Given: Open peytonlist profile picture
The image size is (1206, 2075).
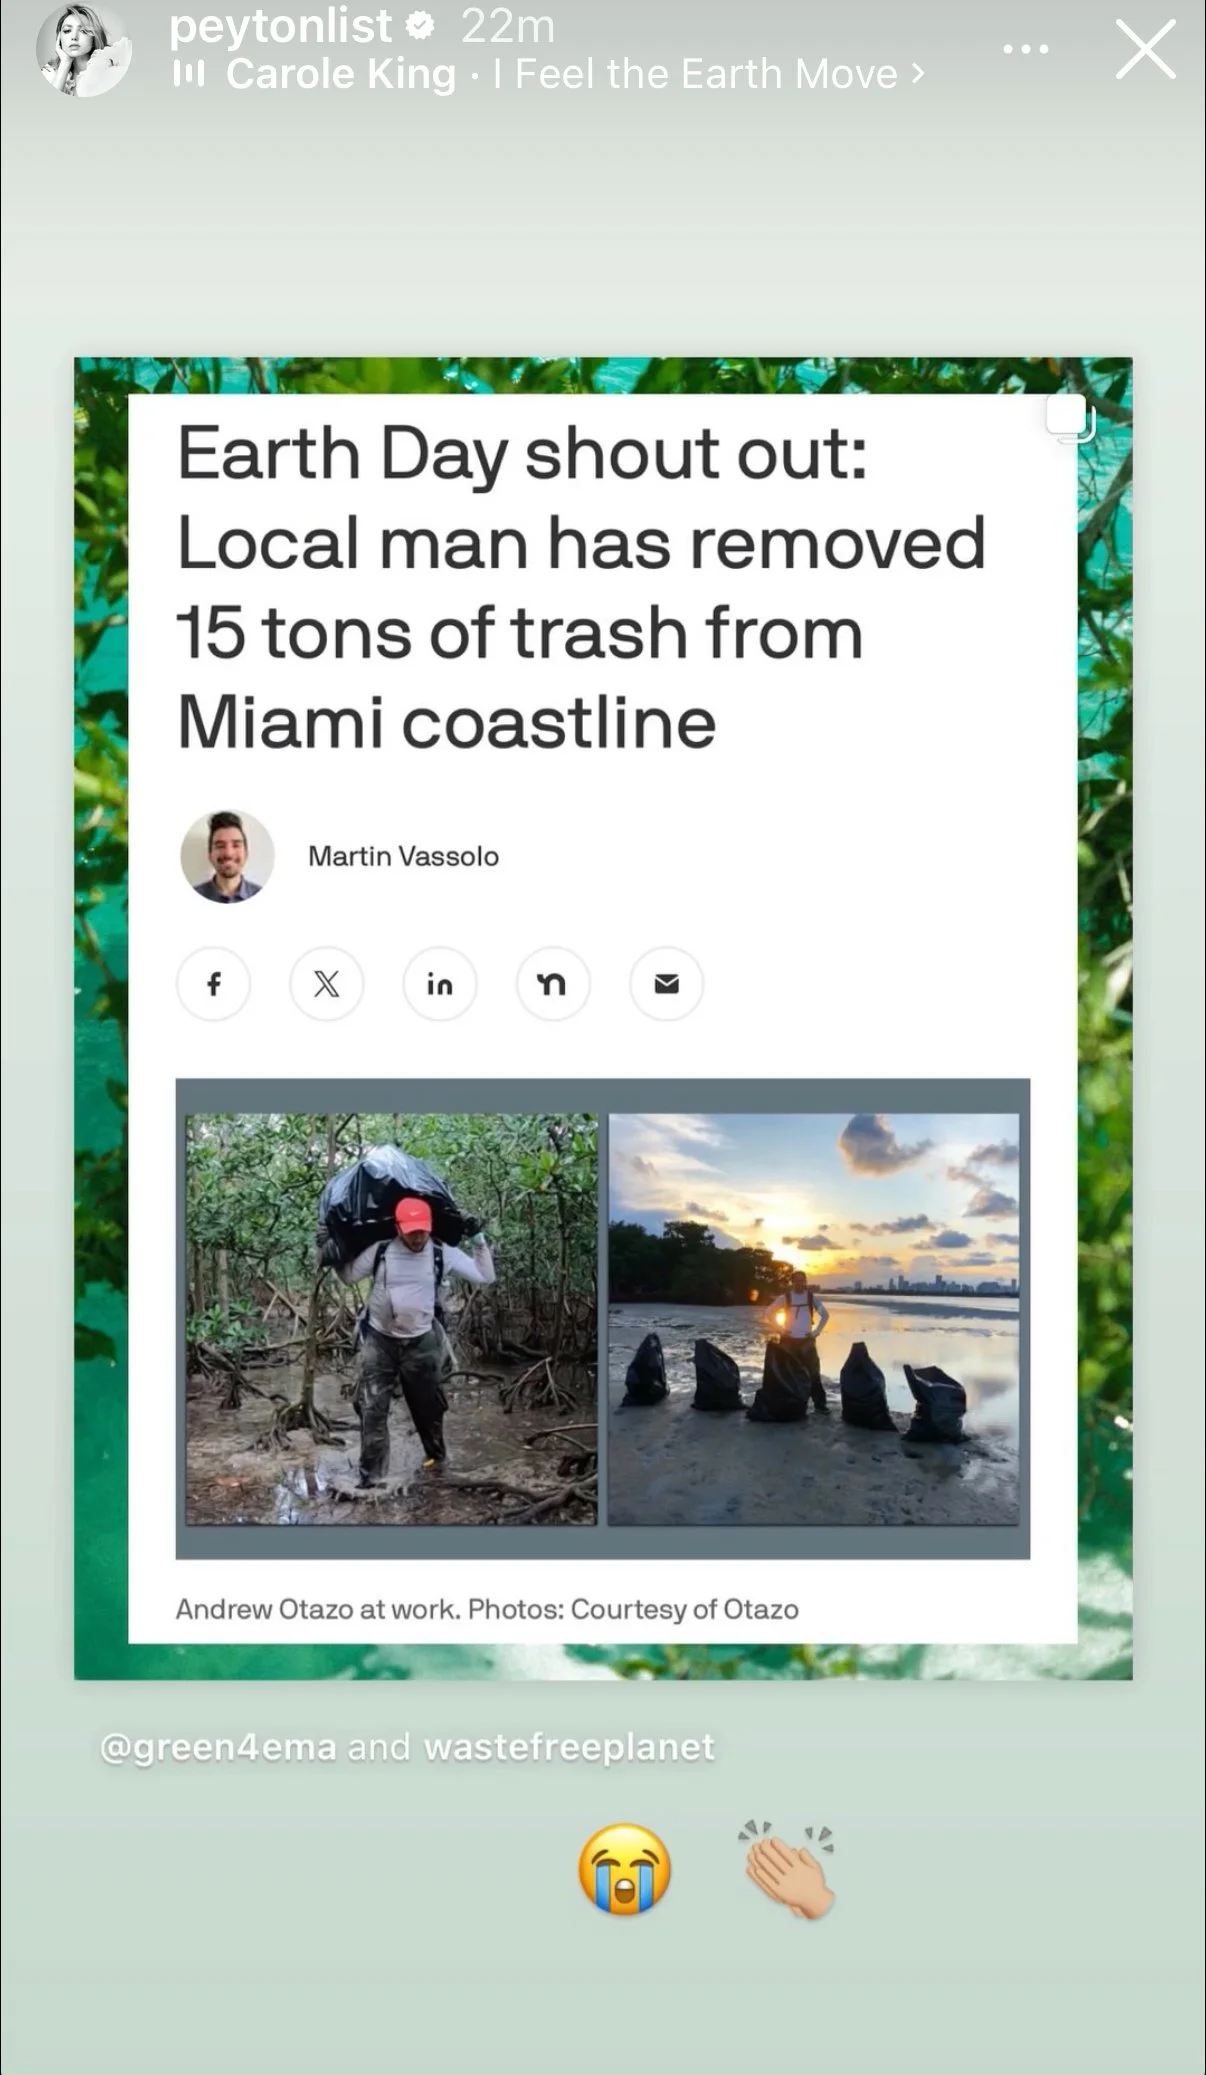Looking at the screenshot, I should click(x=84, y=50).
